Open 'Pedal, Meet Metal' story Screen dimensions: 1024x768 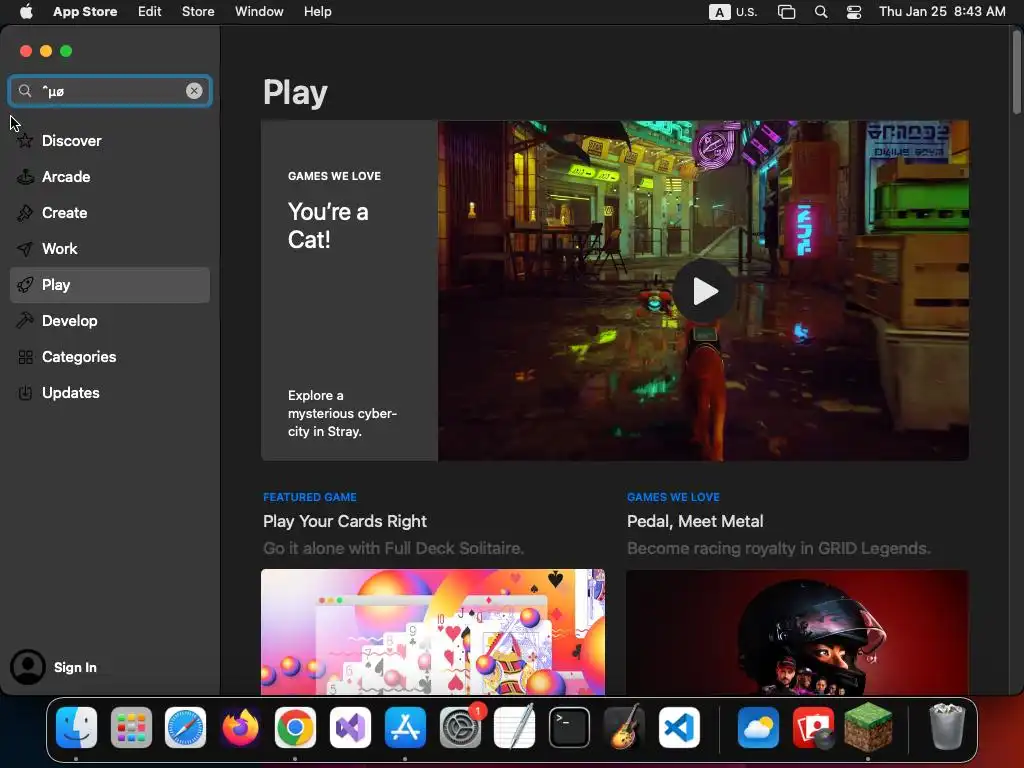pos(695,521)
